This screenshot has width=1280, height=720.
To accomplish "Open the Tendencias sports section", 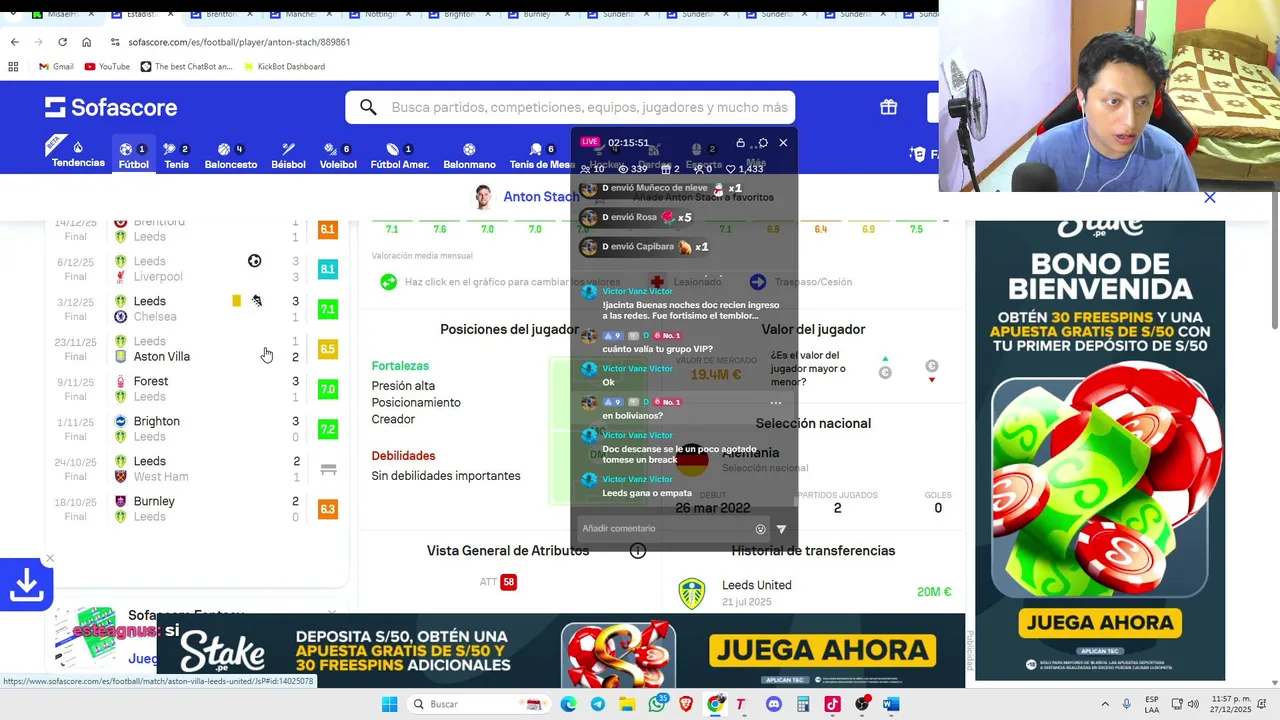I will point(78,155).
